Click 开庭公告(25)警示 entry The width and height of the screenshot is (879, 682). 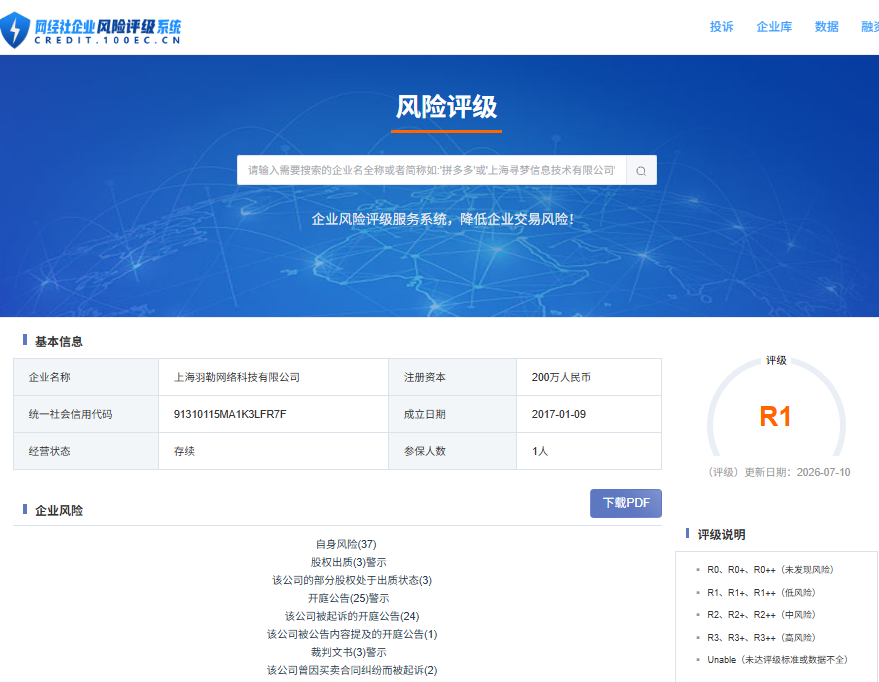point(349,599)
